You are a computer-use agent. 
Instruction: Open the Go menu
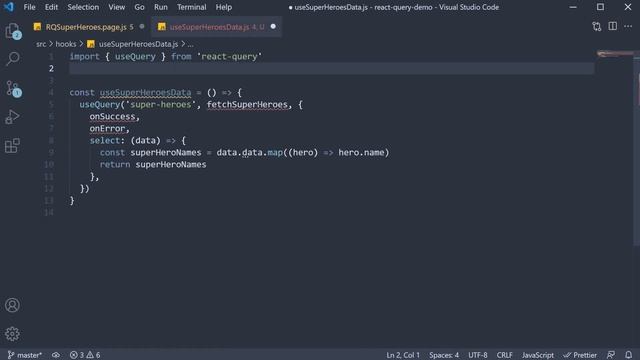(140, 7)
